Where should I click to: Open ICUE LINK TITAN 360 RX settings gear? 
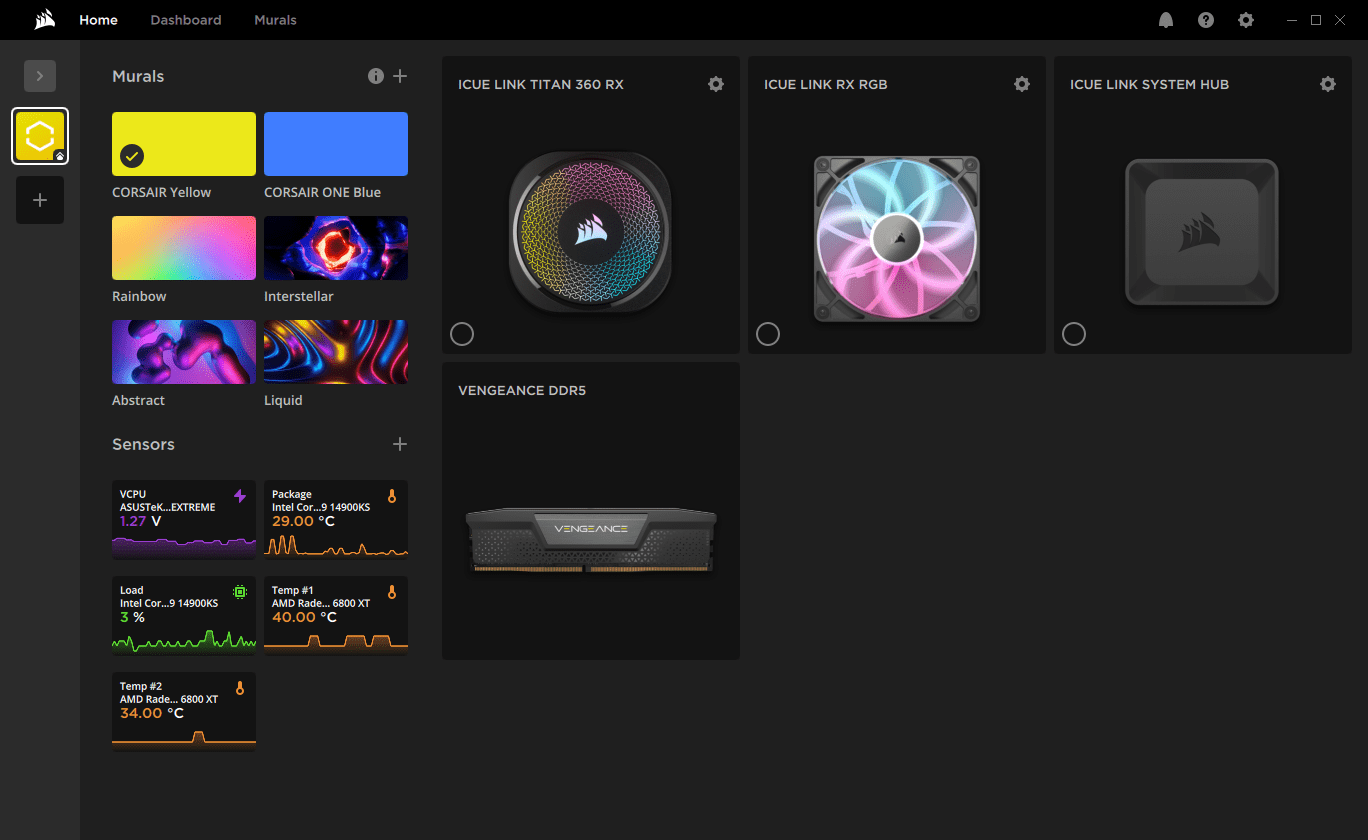pyautogui.click(x=716, y=84)
